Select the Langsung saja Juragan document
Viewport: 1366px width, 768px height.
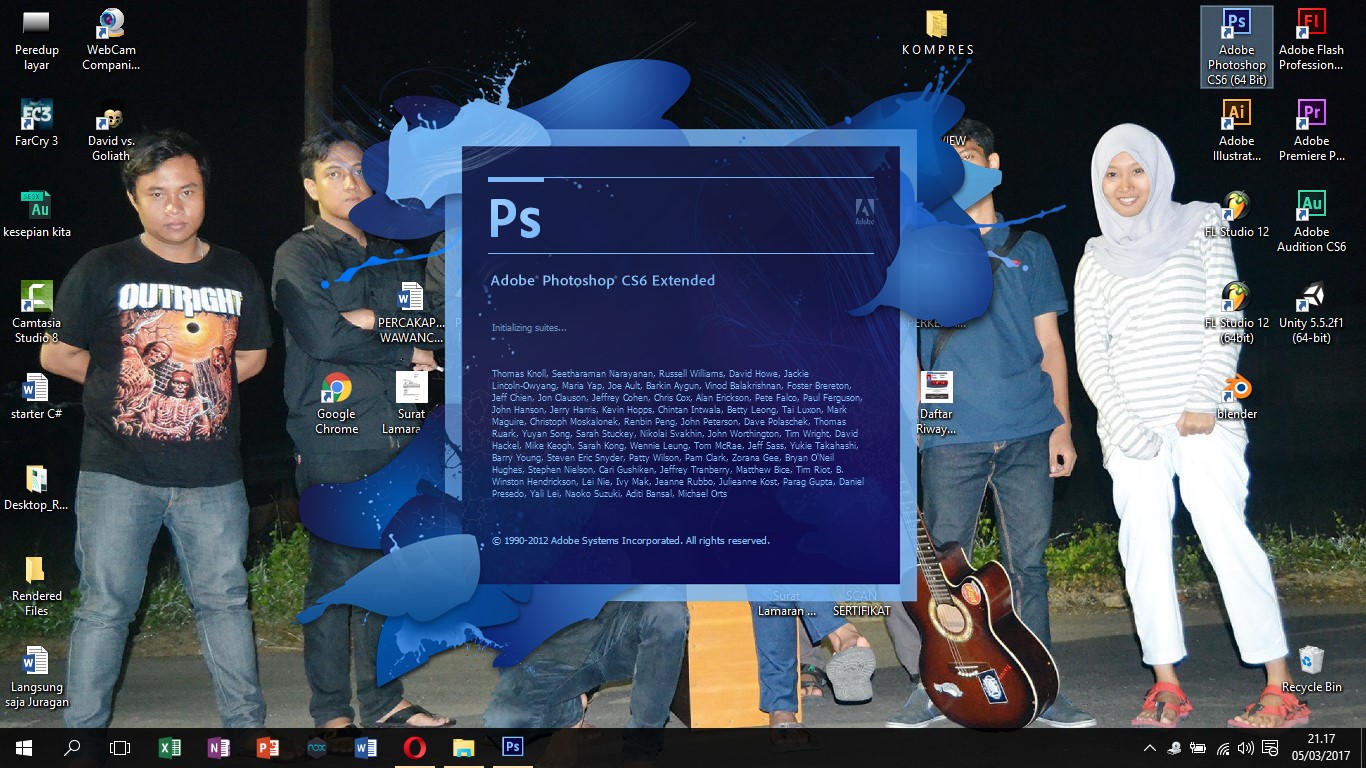[x=37, y=677]
